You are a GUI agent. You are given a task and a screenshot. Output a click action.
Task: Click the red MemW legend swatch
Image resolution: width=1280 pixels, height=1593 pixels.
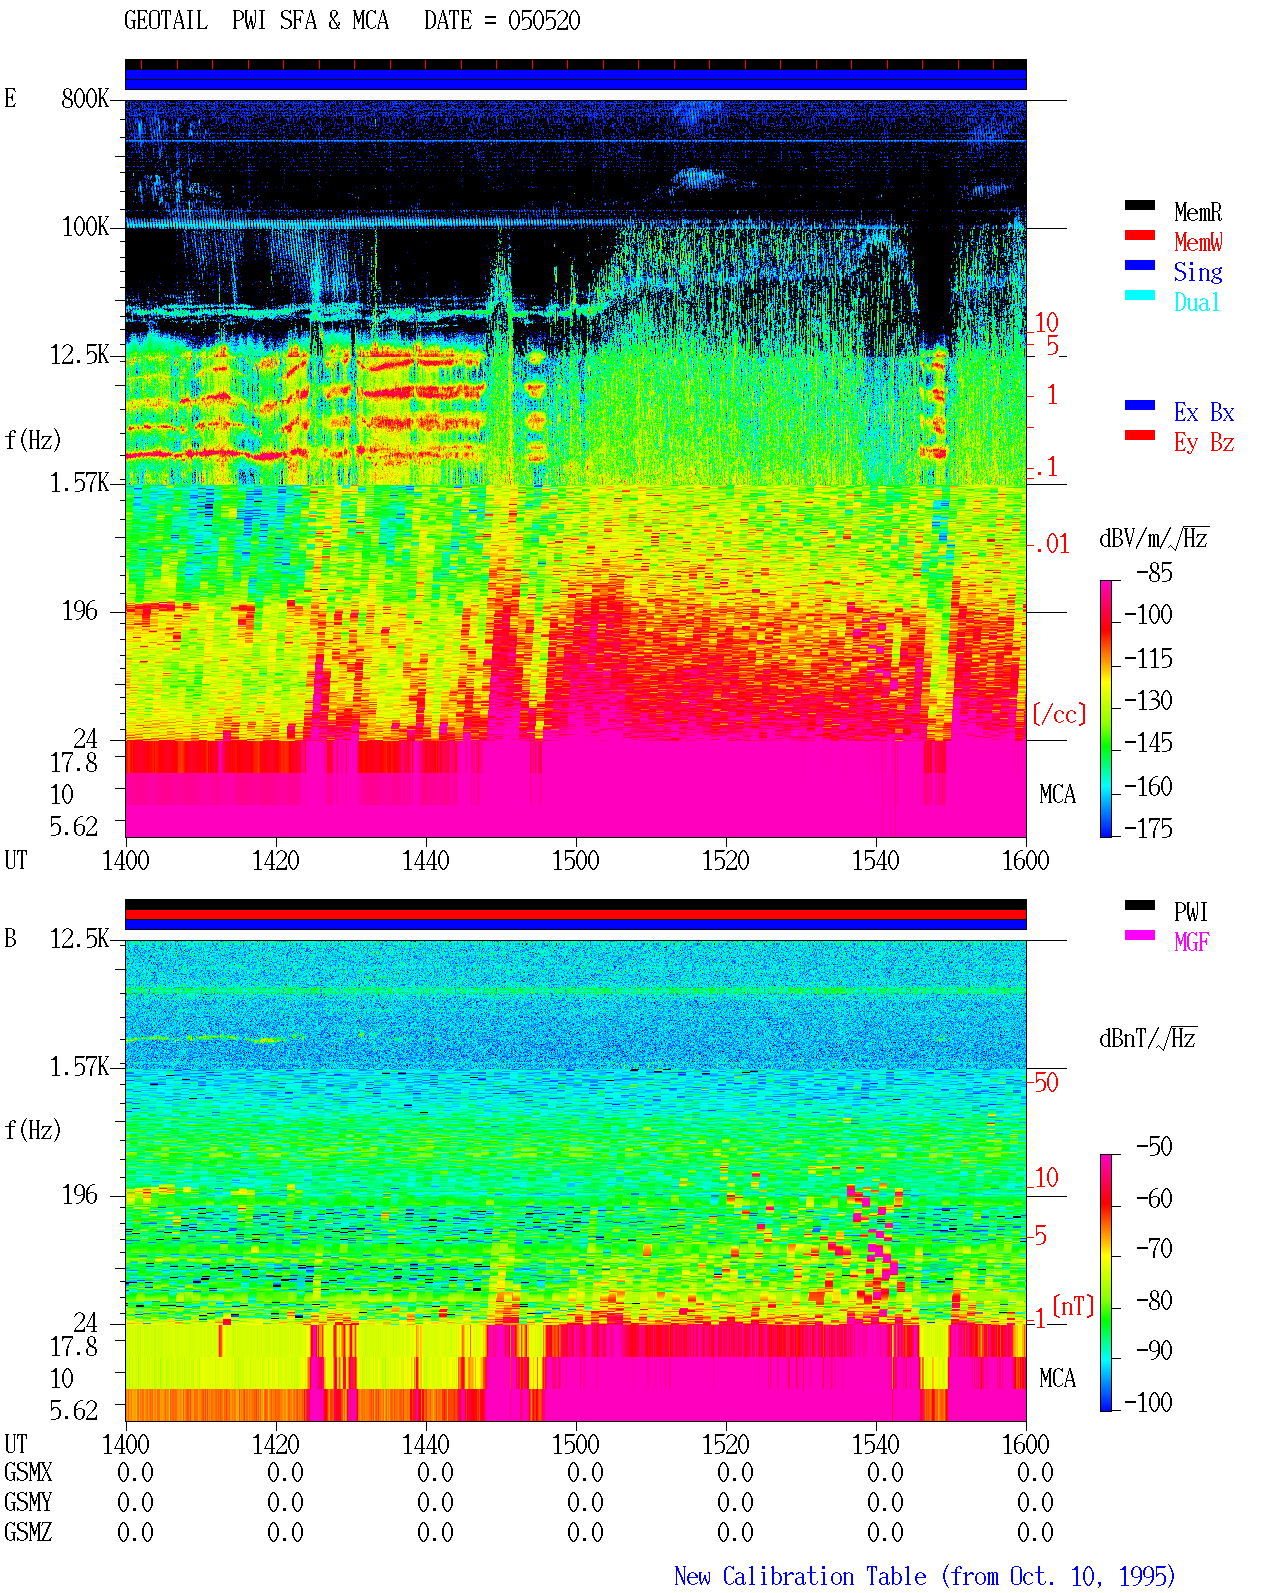click(1140, 236)
